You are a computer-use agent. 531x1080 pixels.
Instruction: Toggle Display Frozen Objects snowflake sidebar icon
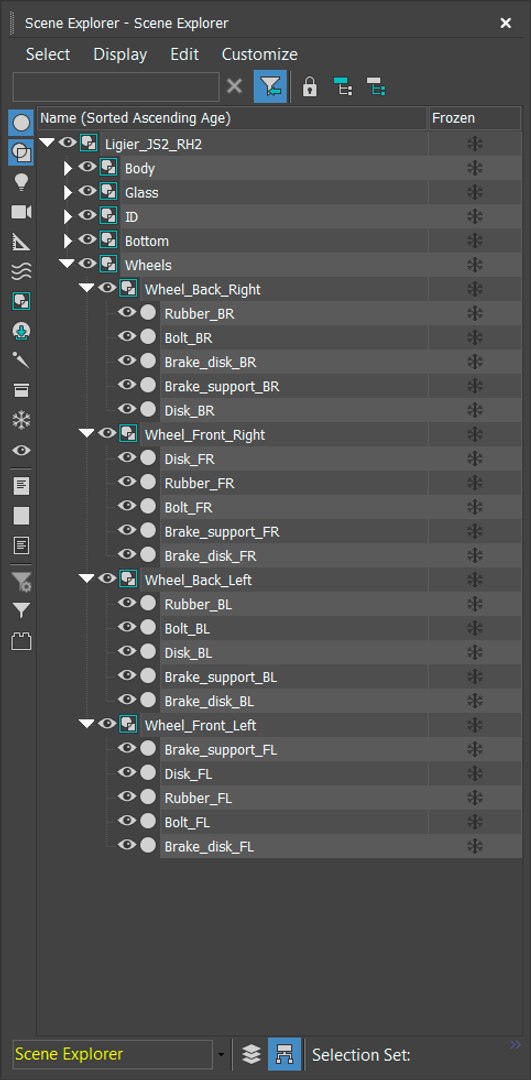(21, 420)
